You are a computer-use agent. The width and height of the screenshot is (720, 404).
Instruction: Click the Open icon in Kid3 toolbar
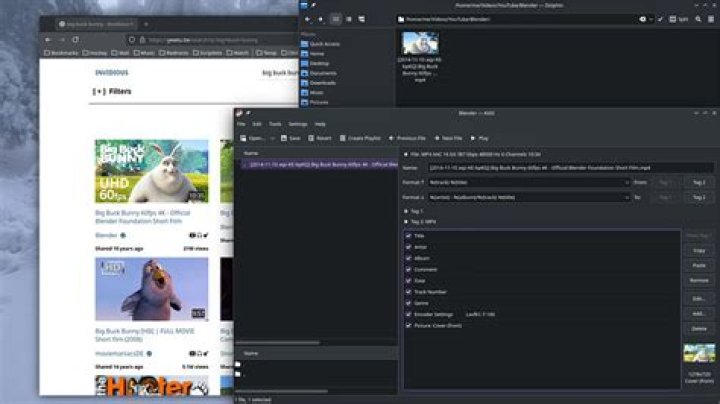252,138
